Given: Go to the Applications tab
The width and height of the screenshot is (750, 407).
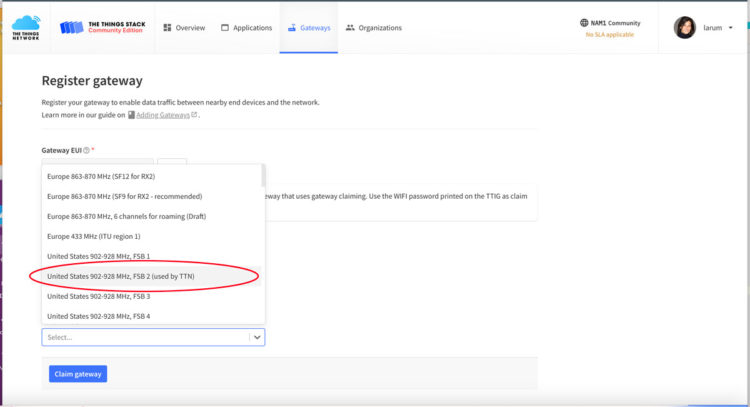Looking at the screenshot, I should coord(246,28).
